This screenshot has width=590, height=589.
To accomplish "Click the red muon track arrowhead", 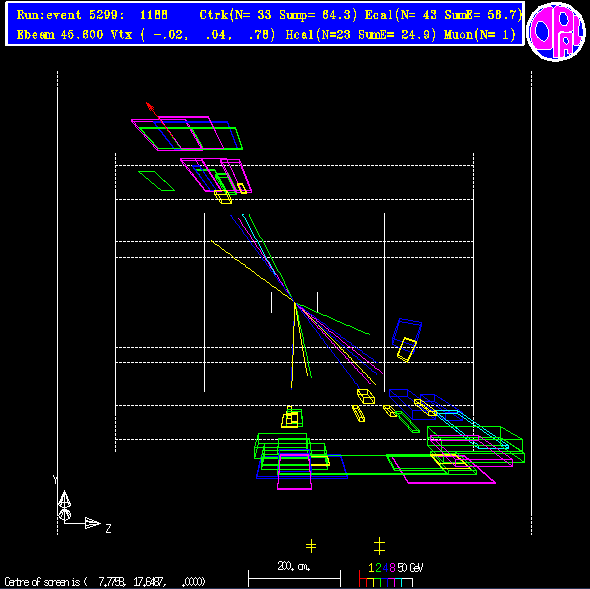I will point(150,107).
